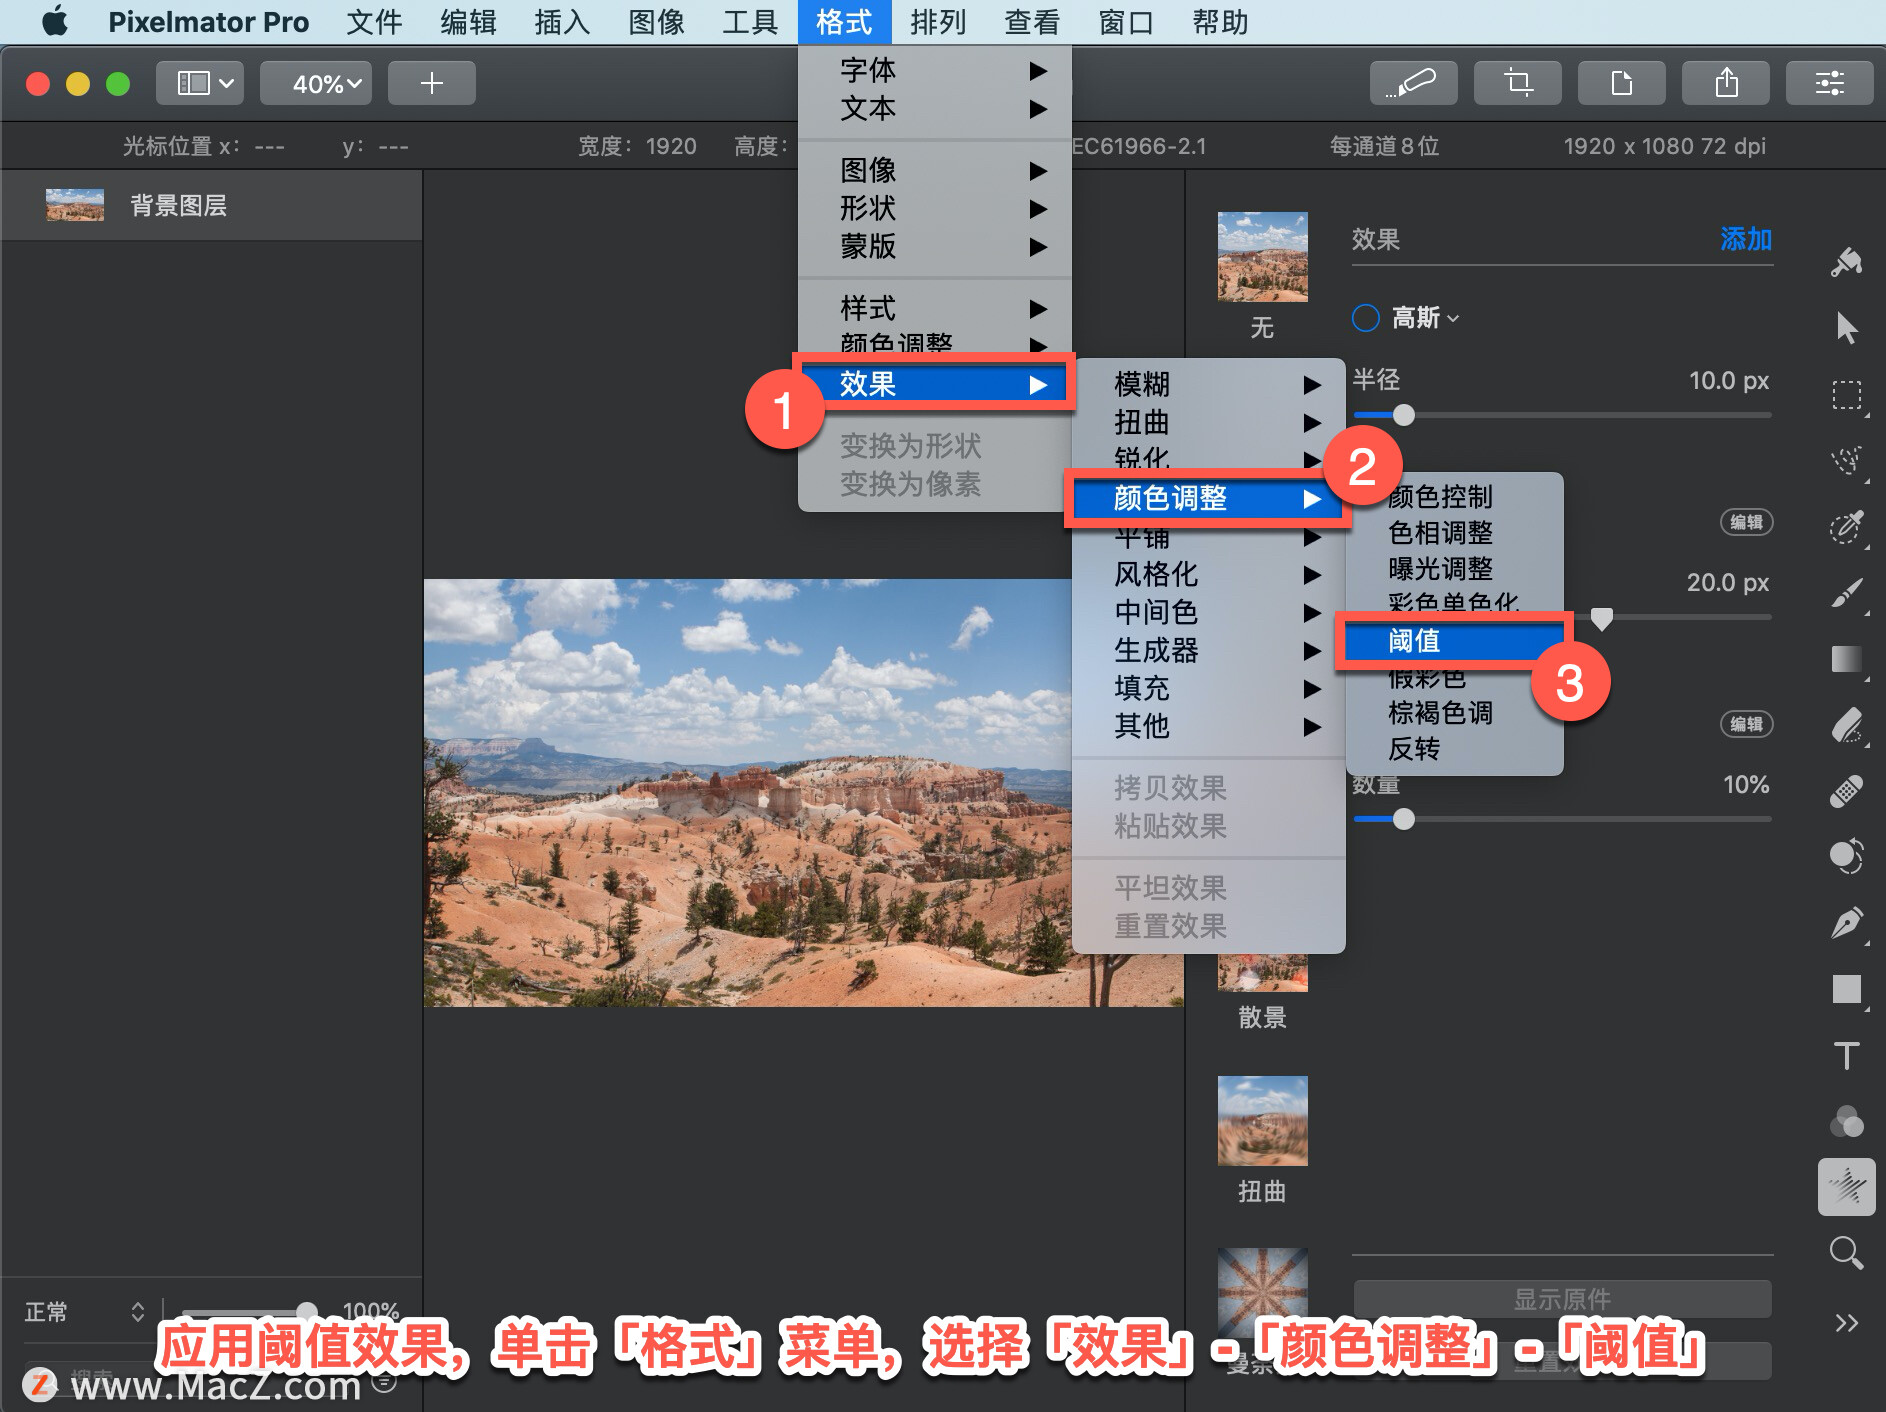The height and width of the screenshot is (1412, 1886).
Task: Expand the 其他 effects submenu
Action: click(x=1209, y=726)
